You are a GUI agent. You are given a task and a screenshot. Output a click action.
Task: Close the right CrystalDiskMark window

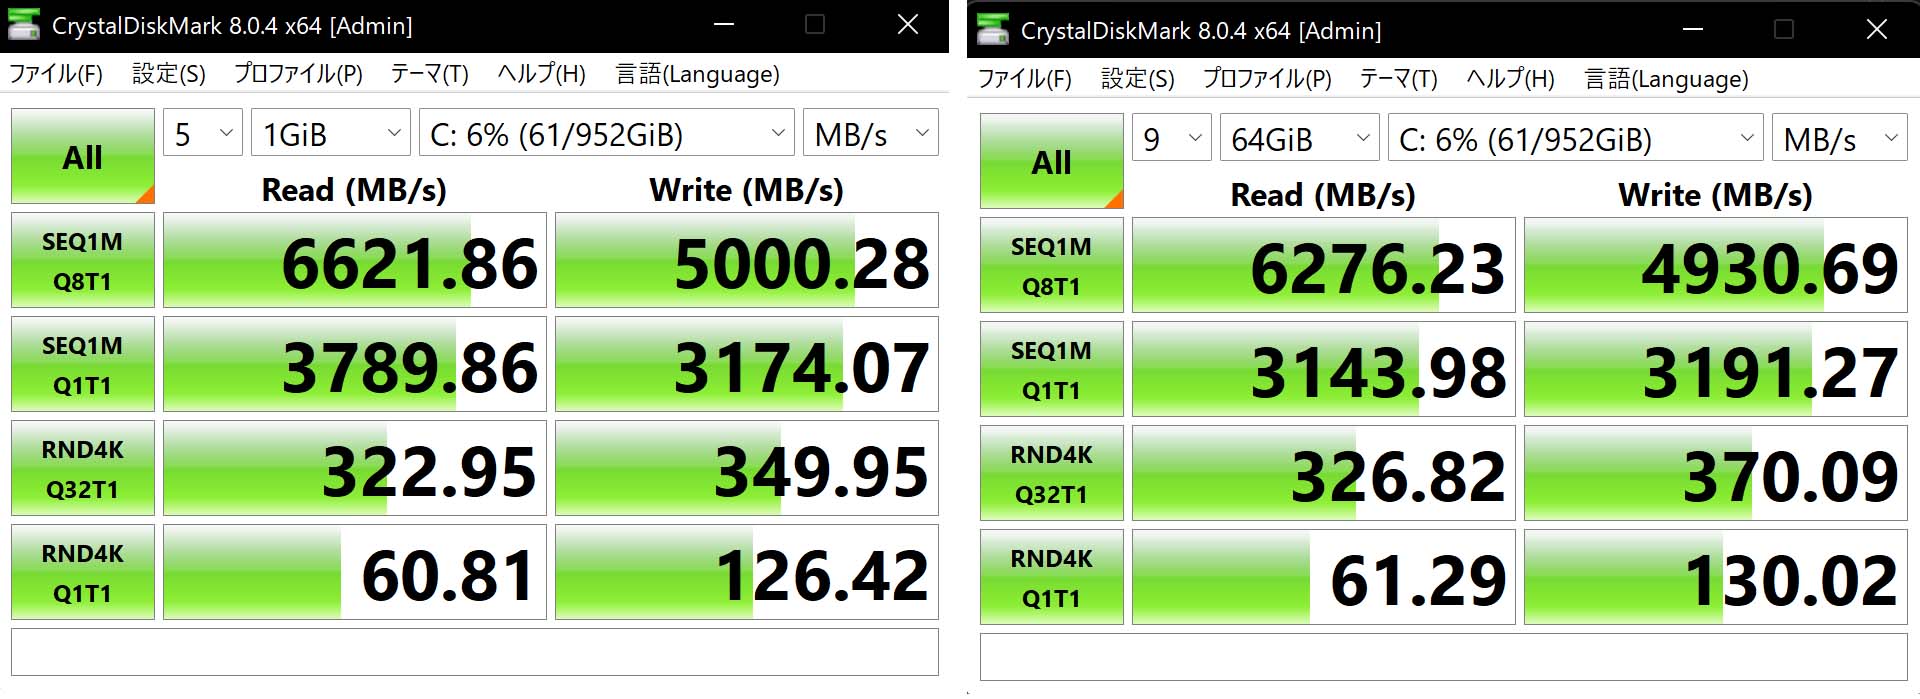(x=1877, y=30)
